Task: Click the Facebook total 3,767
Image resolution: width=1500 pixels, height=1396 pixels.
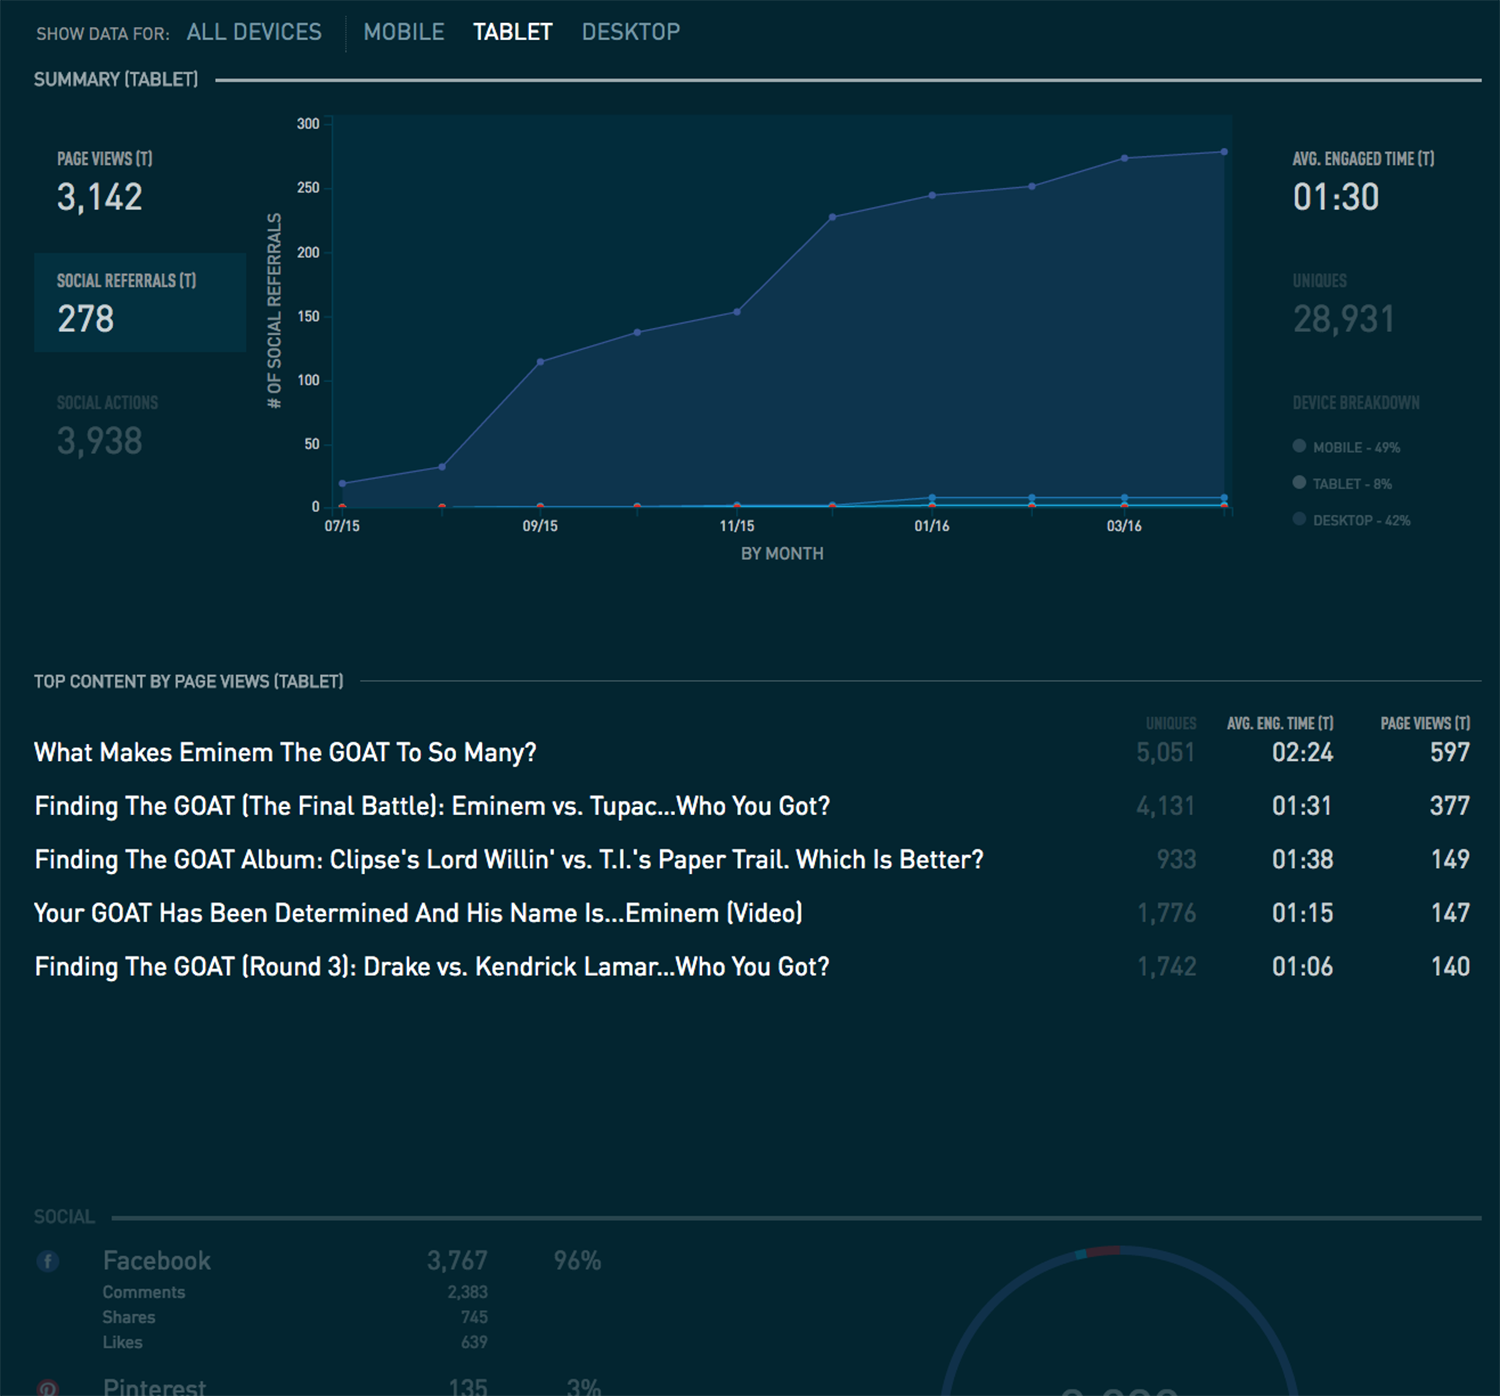Action: tap(457, 1261)
